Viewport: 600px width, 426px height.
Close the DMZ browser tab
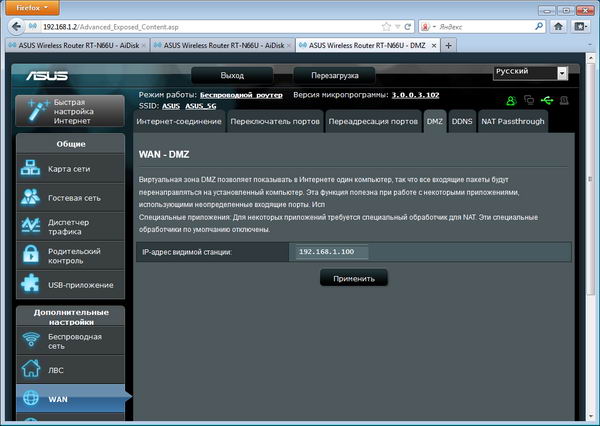(x=434, y=46)
